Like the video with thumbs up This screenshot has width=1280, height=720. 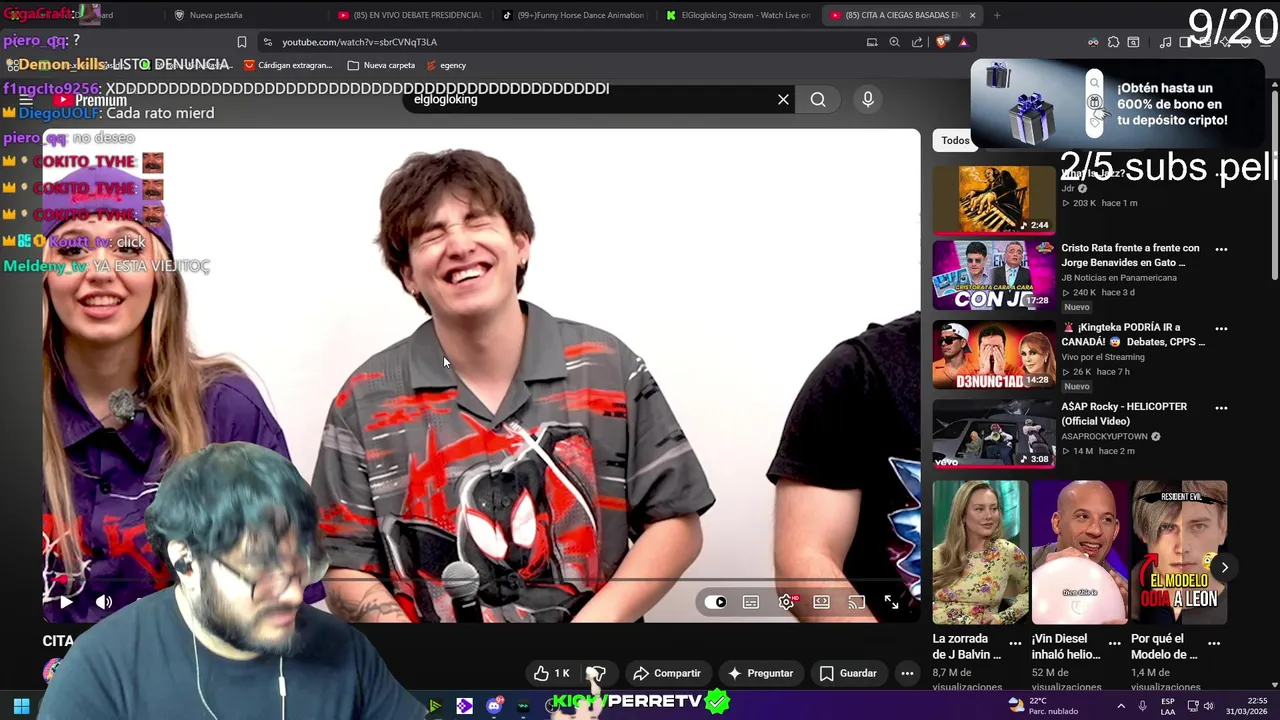[551, 673]
